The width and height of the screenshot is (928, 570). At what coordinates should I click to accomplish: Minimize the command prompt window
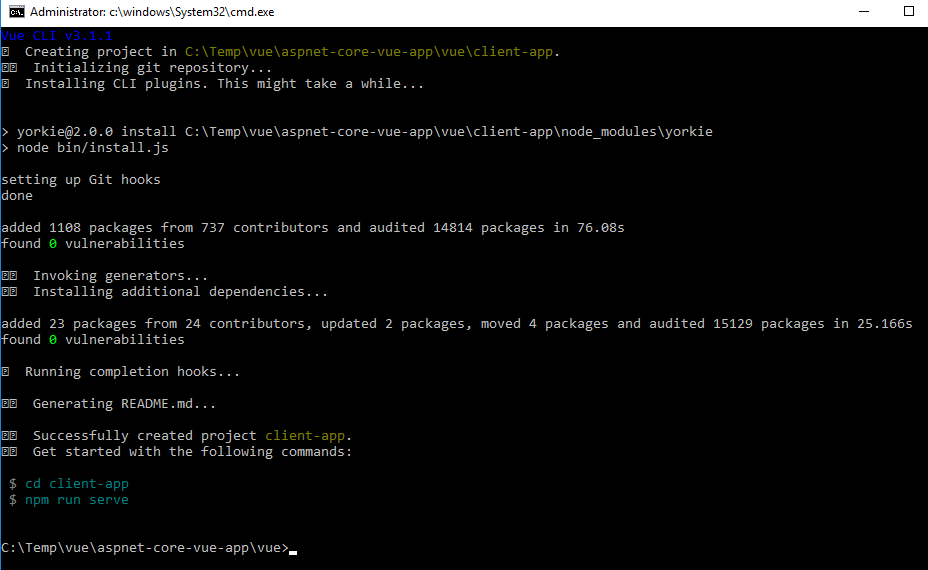[863, 12]
